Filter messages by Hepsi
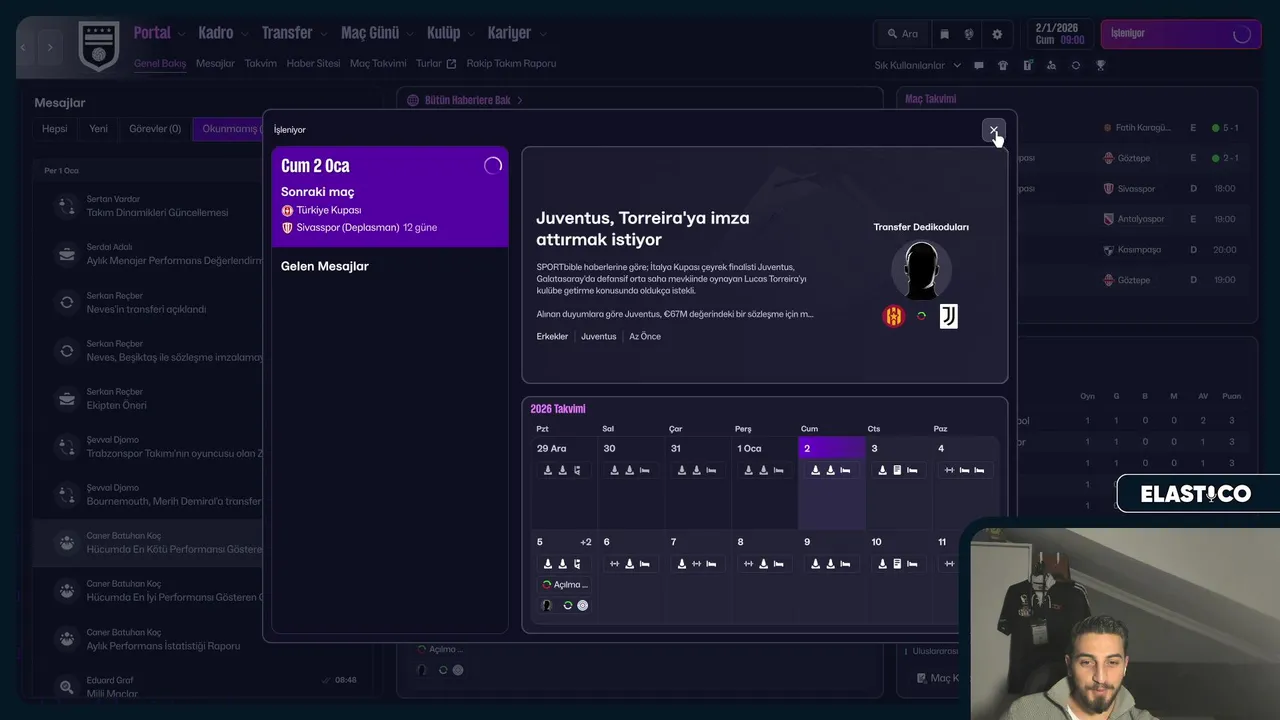Screen dimensions: 1280x720 point(55,129)
